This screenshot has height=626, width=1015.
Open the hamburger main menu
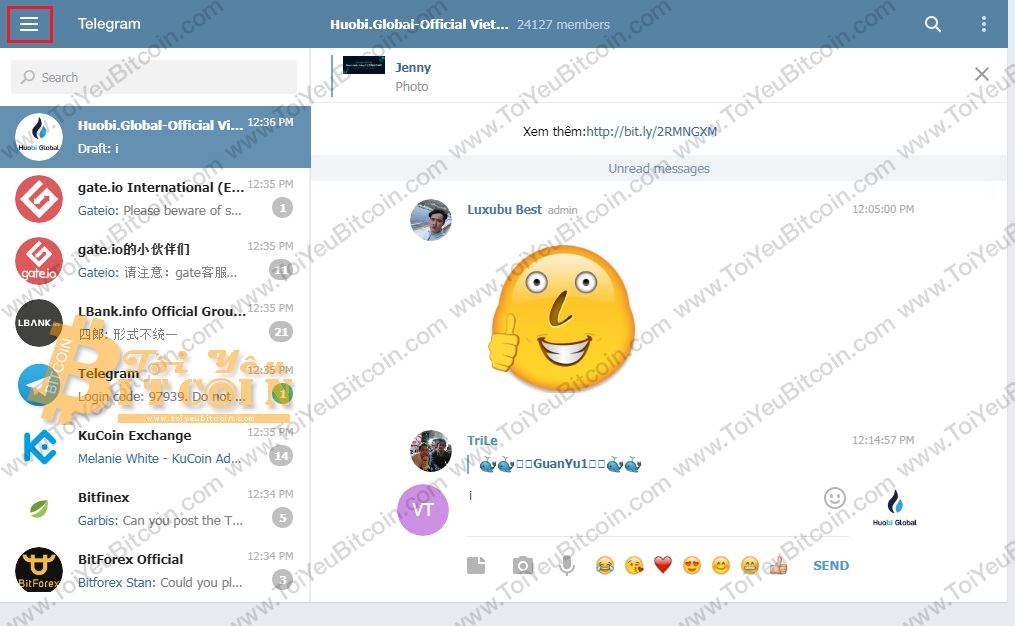(29, 24)
